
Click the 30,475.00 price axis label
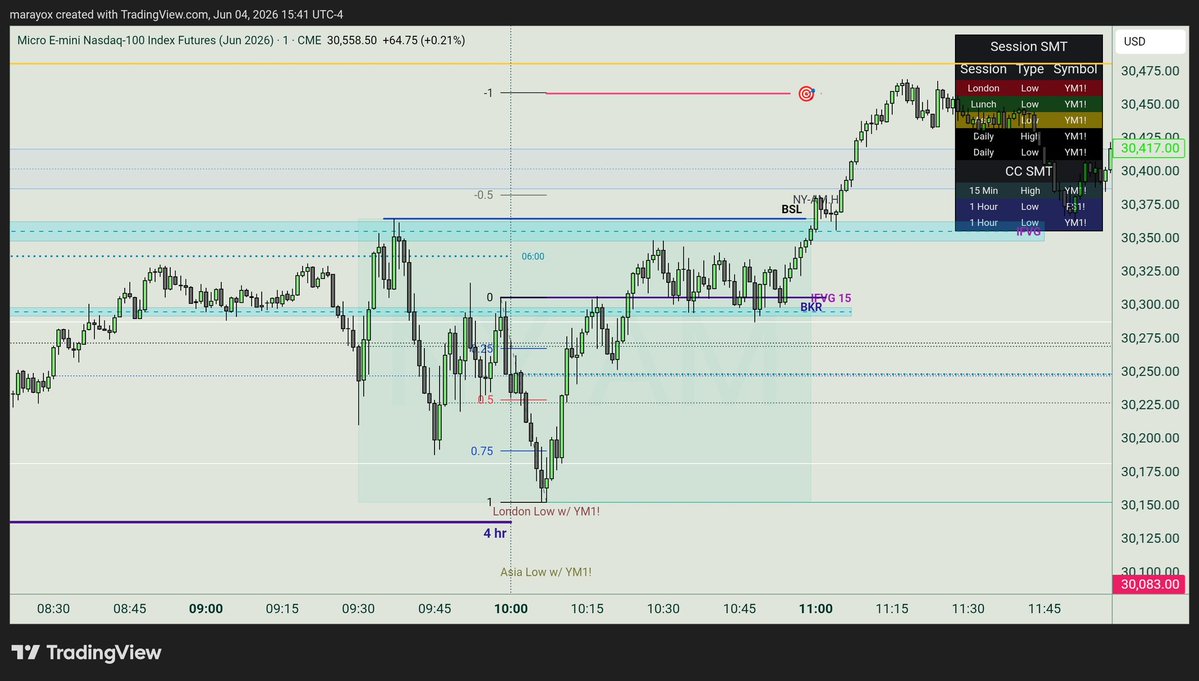point(1149,71)
